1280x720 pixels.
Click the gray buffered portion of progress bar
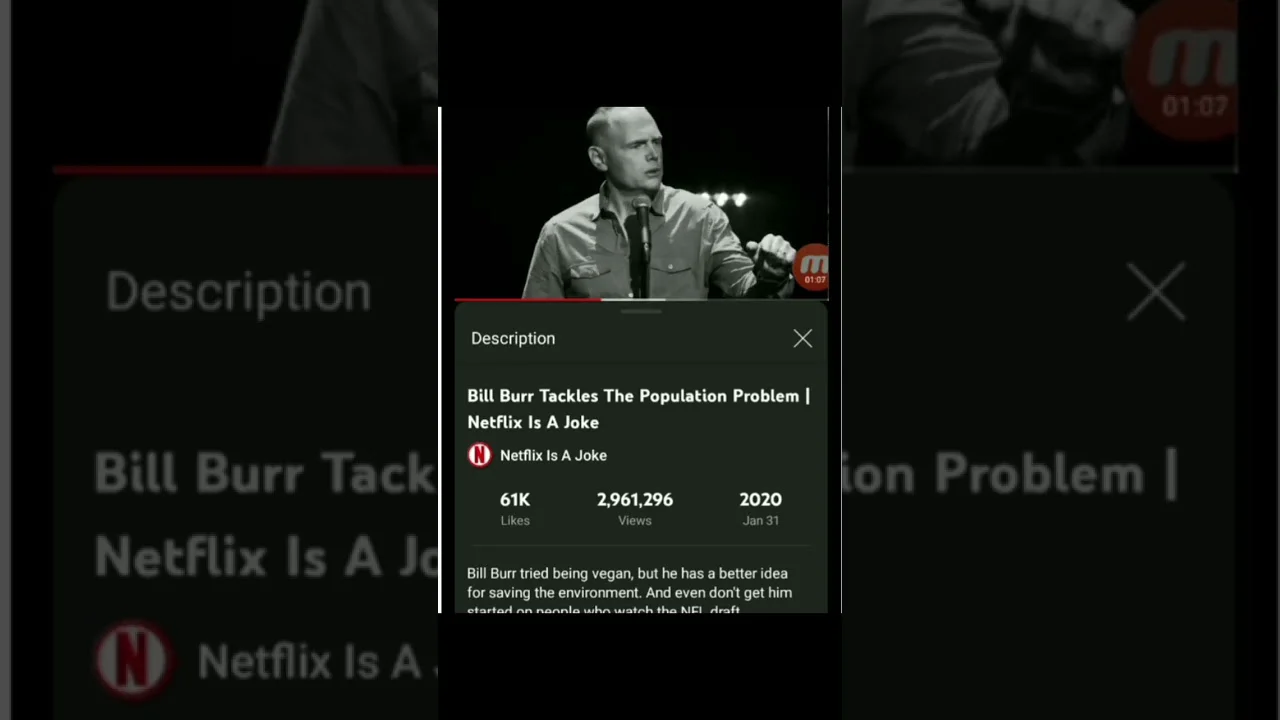[633, 299]
